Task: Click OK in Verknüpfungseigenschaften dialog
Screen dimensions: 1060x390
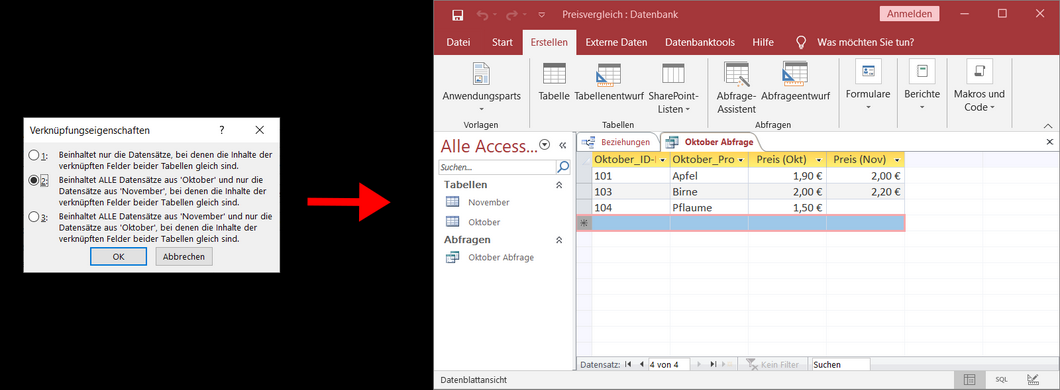Action: point(118,256)
